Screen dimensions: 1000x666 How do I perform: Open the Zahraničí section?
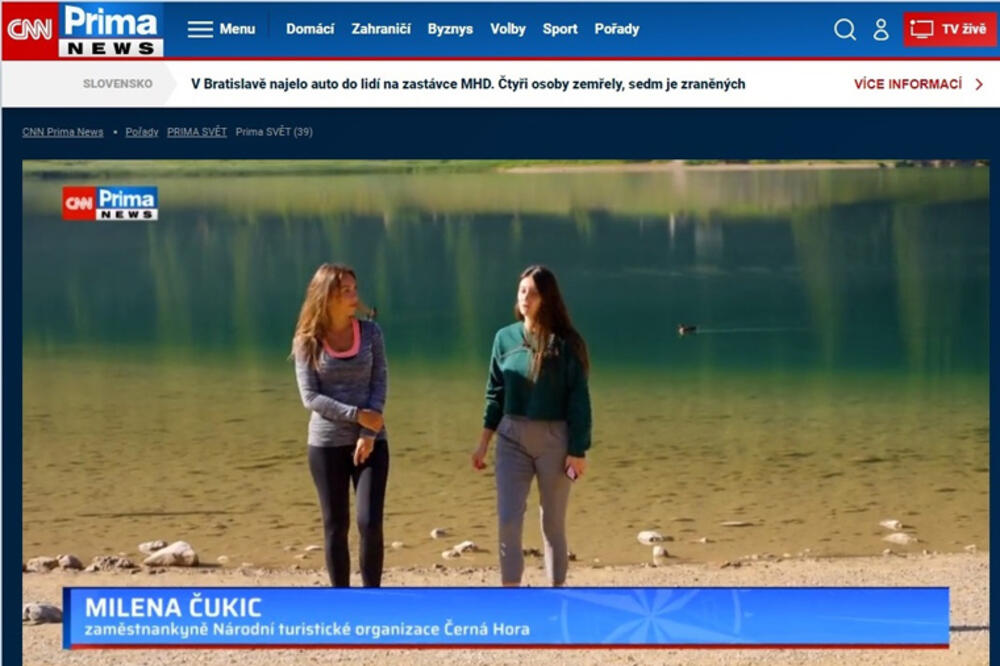coord(380,28)
